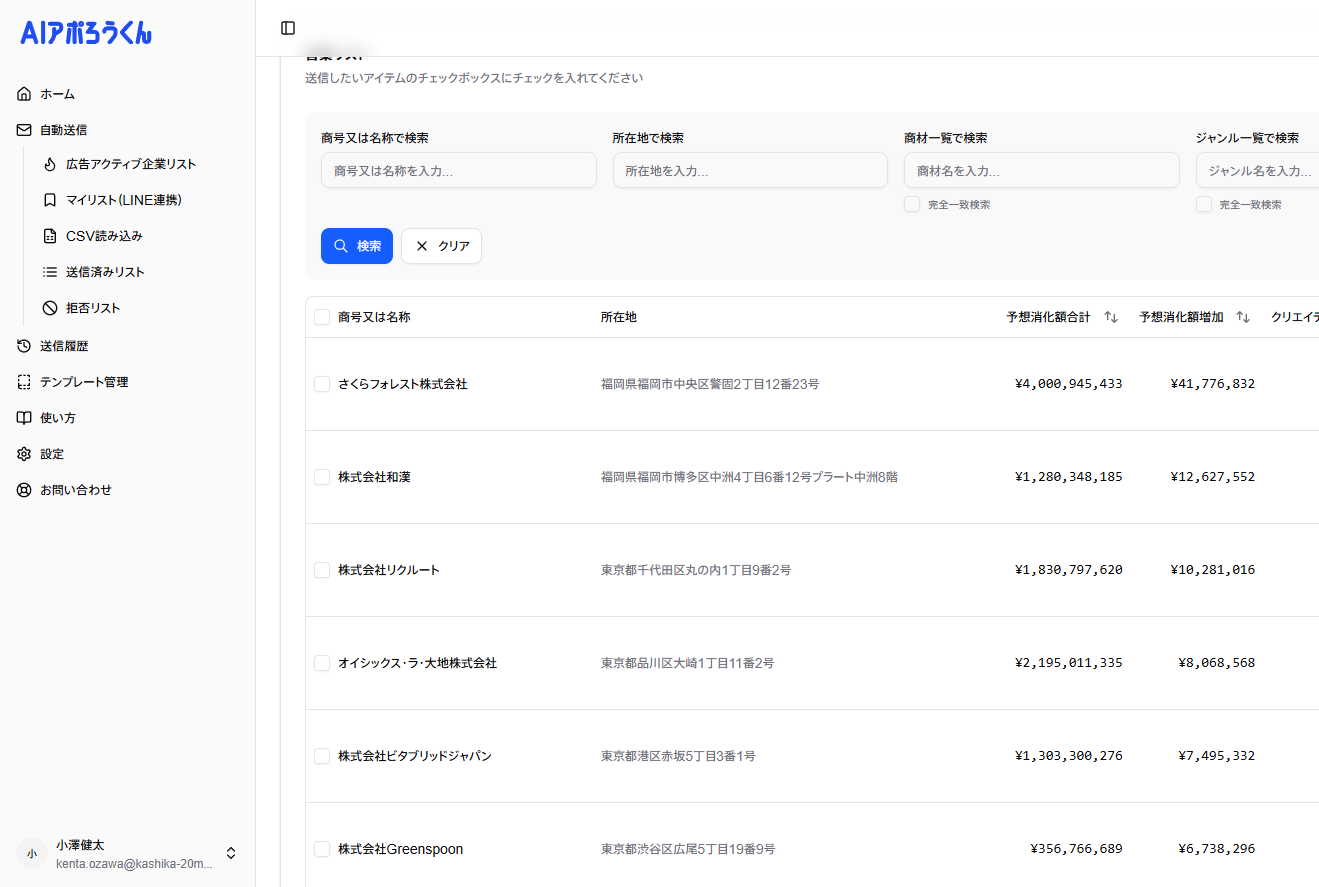Select the ホーム home icon
Image resolution: width=1319 pixels, height=887 pixels.
point(23,93)
